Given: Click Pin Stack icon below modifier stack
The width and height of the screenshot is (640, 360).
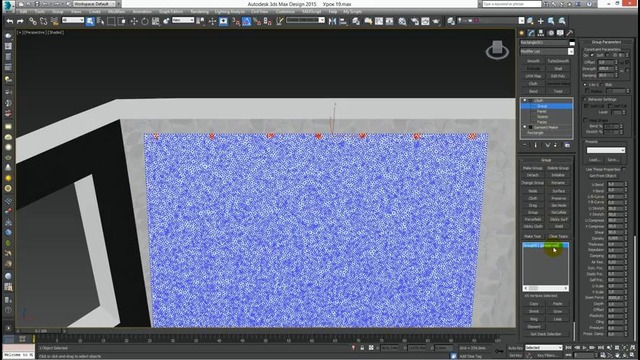Looking at the screenshot, I should click(525, 145).
